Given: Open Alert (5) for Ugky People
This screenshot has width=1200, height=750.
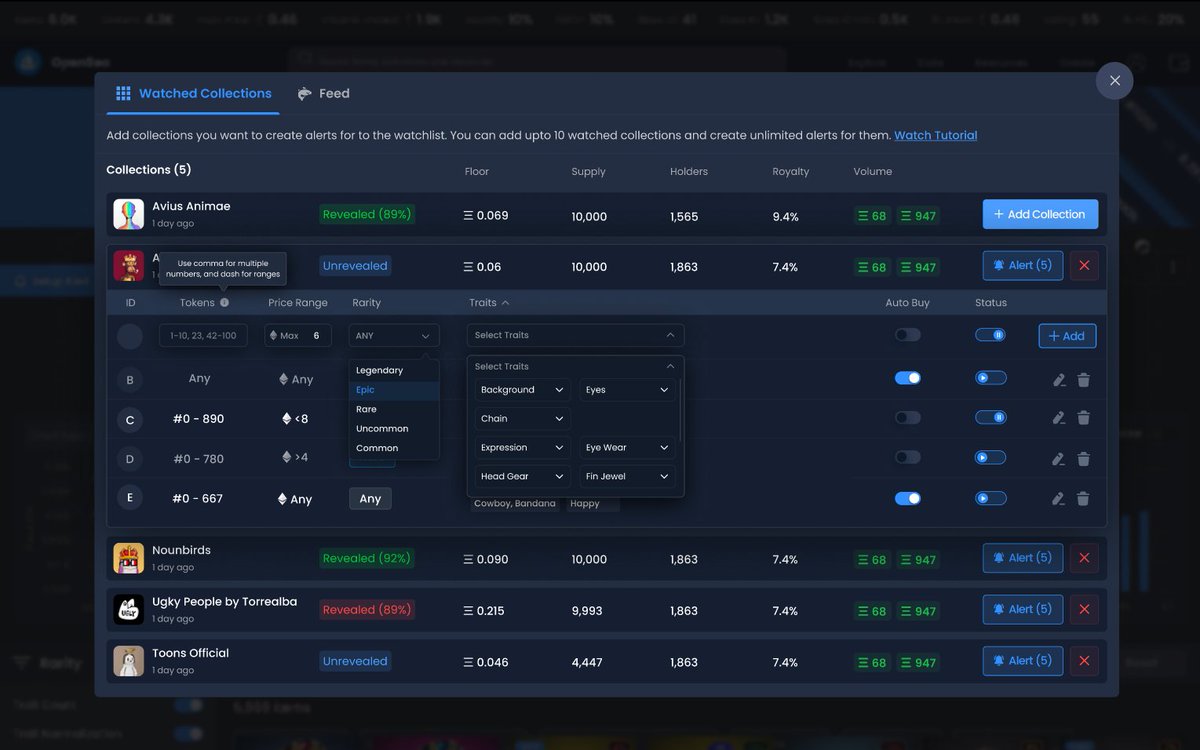Looking at the screenshot, I should click(x=1023, y=609).
